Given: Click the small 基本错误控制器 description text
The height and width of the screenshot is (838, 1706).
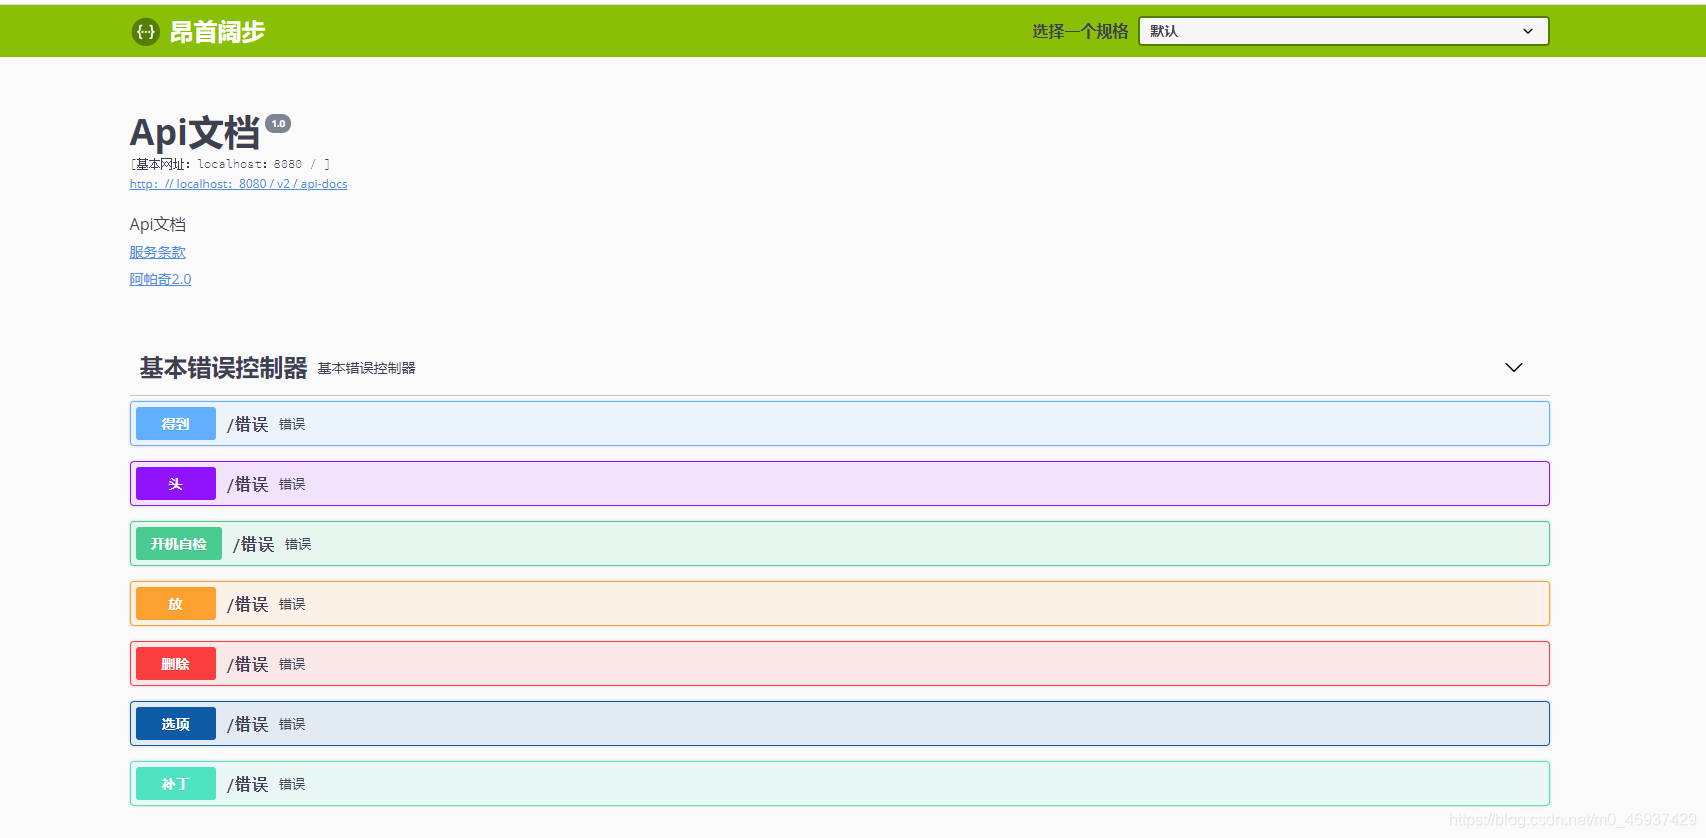Looking at the screenshot, I should (x=366, y=368).
